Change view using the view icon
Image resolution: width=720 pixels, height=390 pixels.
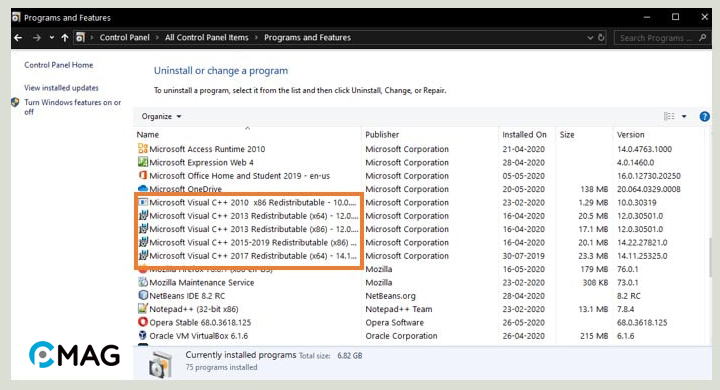(x=669, y=117)
